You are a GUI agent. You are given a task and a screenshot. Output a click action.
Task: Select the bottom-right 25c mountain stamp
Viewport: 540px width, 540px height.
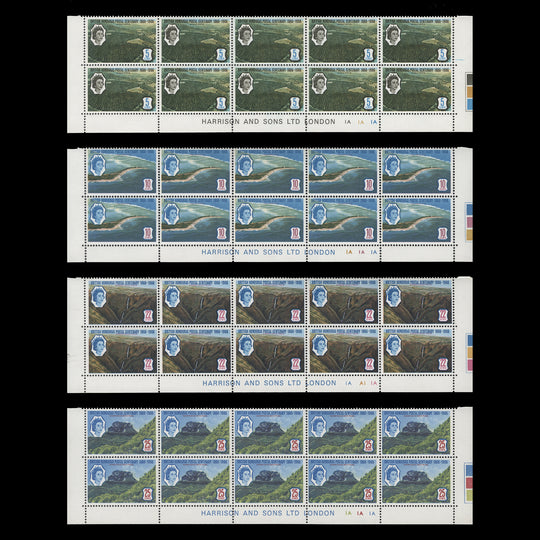point(416,481)
